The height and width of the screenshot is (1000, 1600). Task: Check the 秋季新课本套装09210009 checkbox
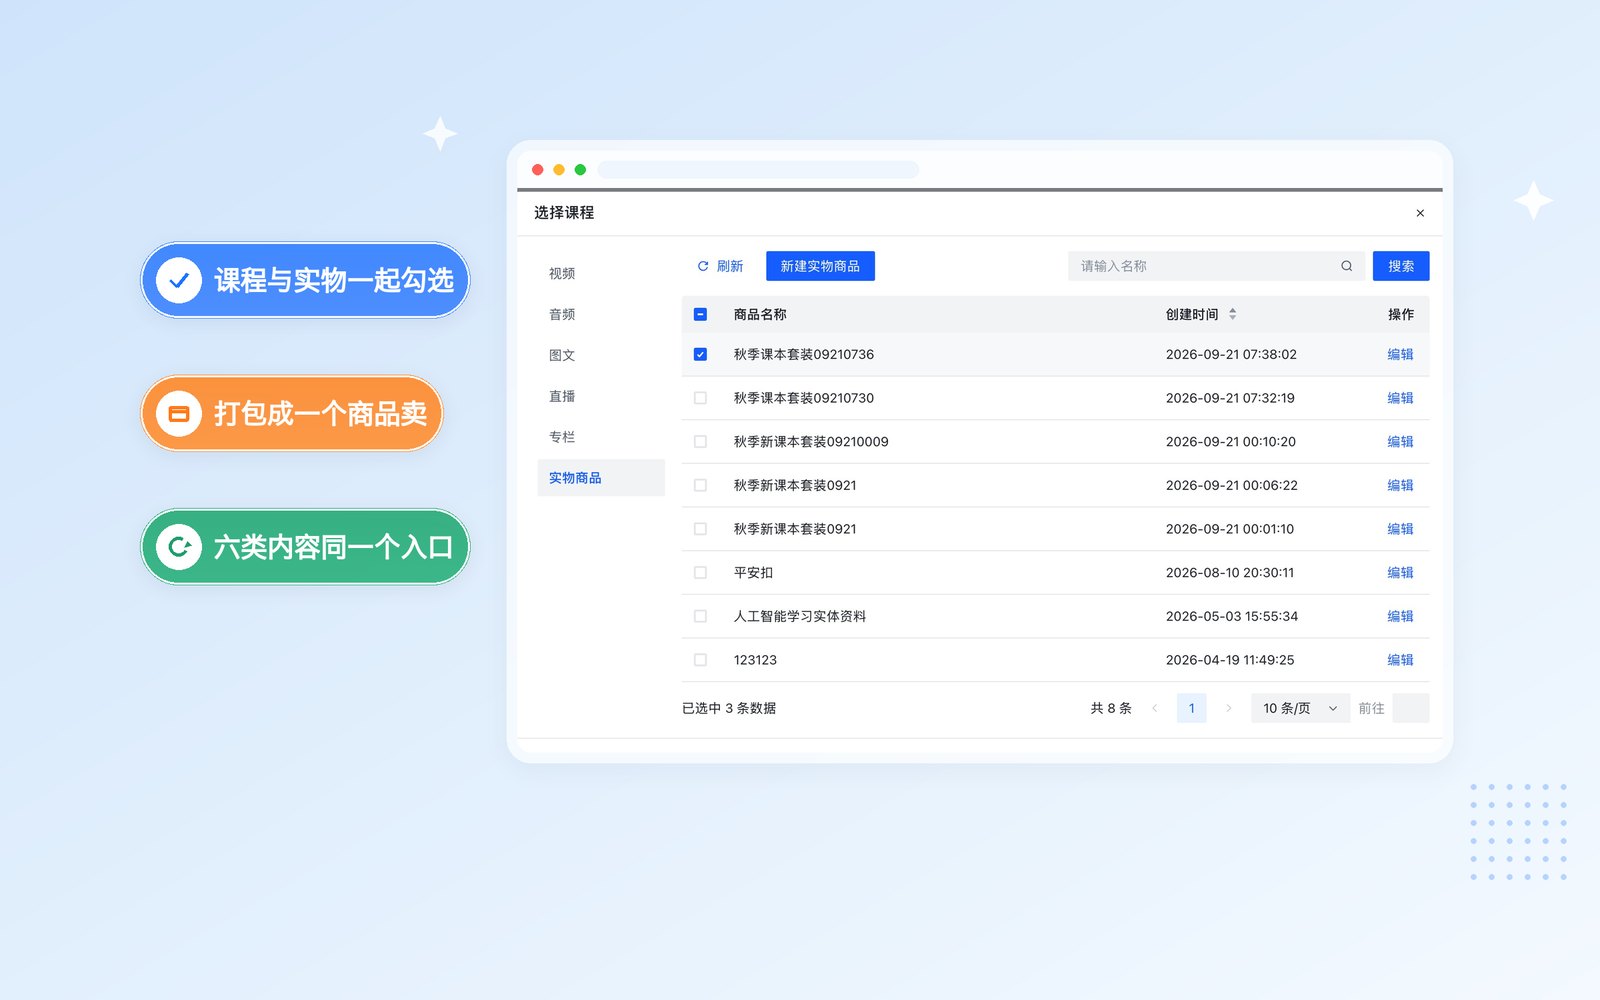700,441
